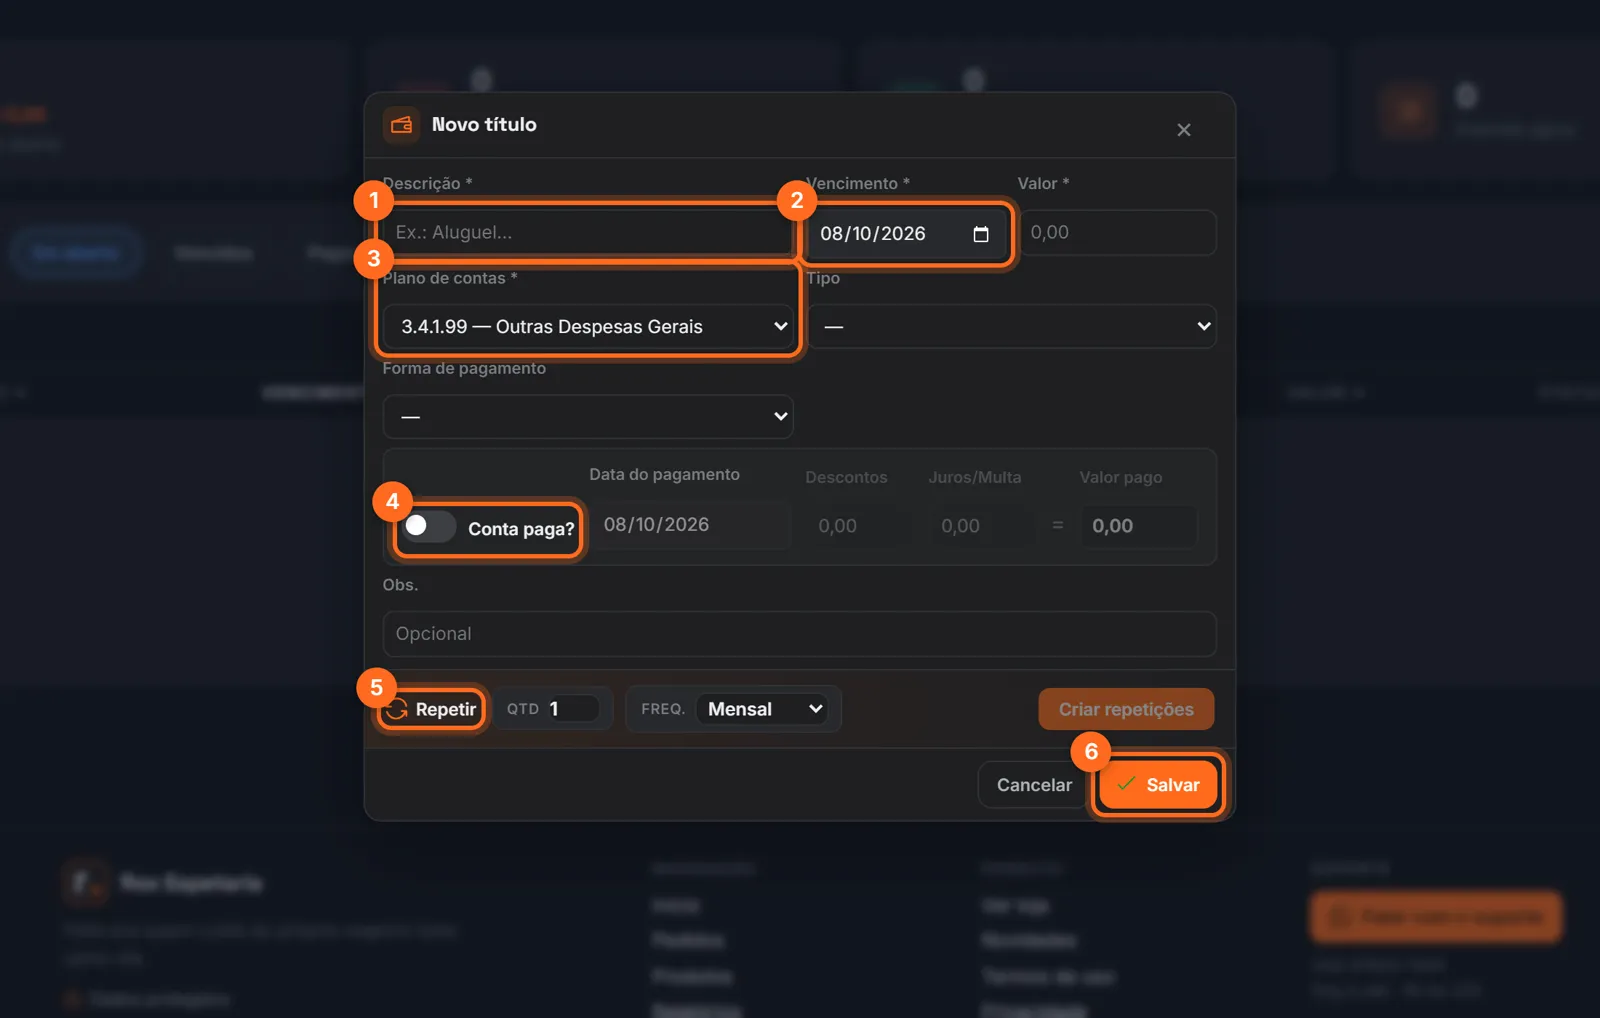Click the wallet icon beside Novo título
Screen dimensions: 1600x1018
coord(401,125)
